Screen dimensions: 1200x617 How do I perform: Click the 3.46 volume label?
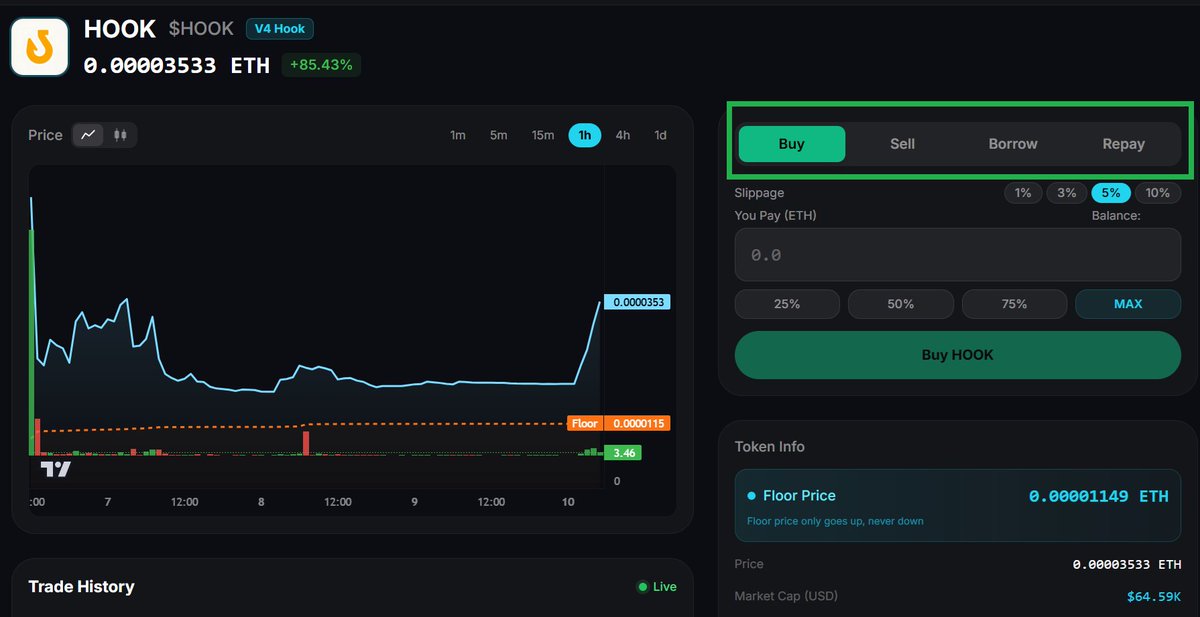(x=623, y=453)
